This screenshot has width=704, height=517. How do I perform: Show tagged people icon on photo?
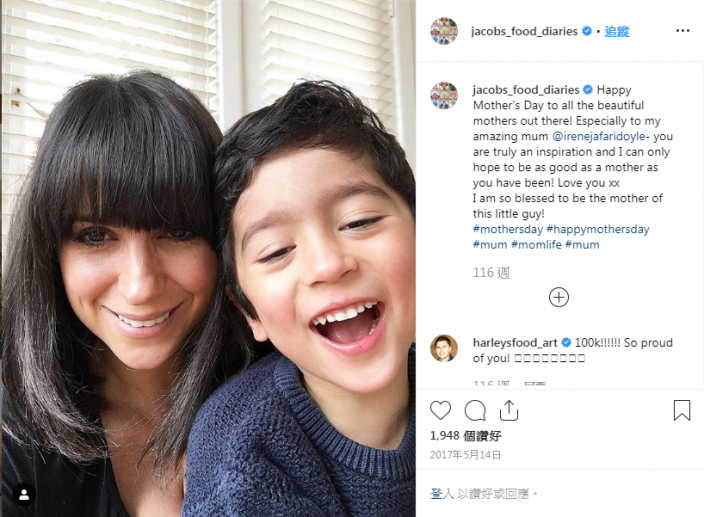24,494
